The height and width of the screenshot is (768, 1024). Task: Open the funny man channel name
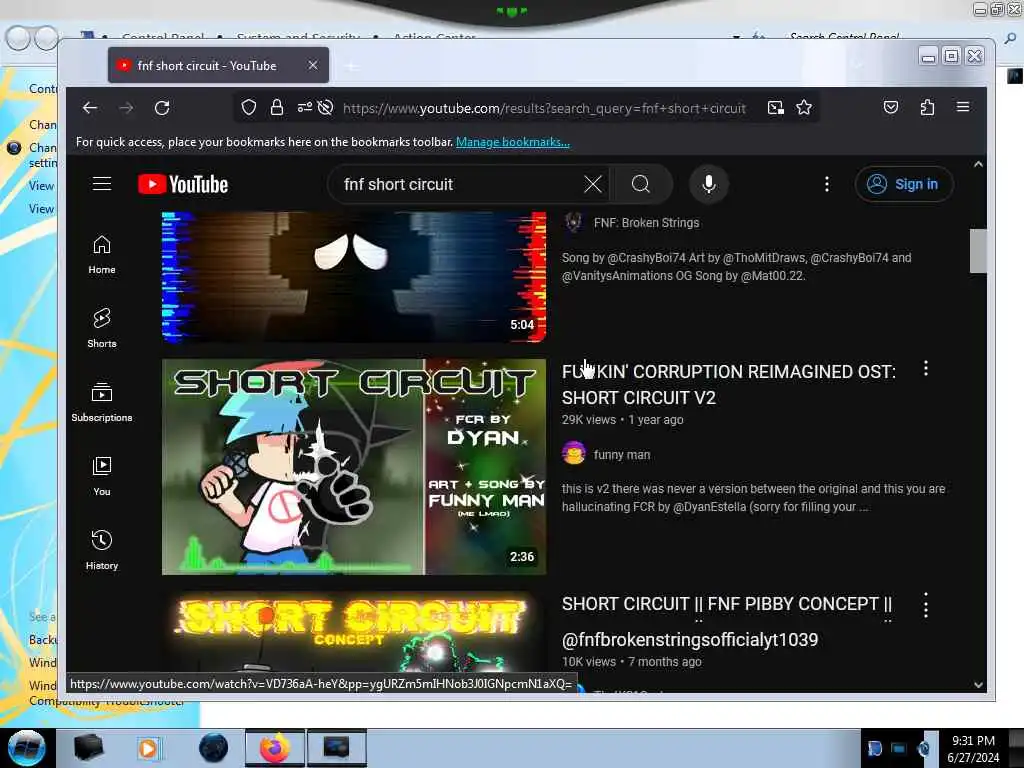click(622, 455)
